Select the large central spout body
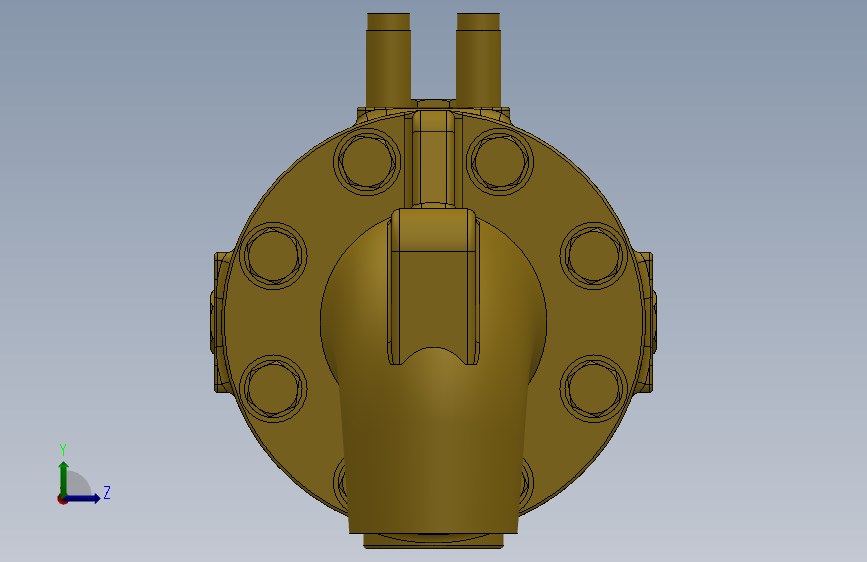867x562 pixels. coord(434,443)
